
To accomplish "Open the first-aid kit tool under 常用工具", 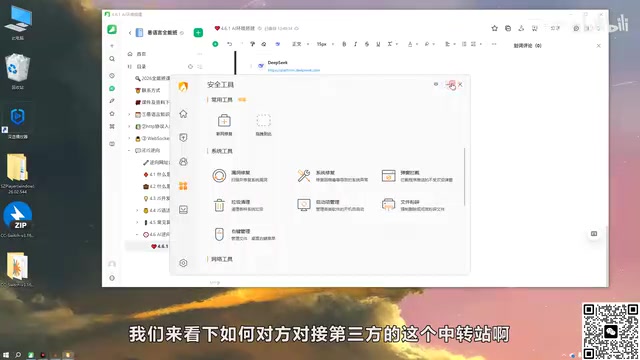I will 224,124.
